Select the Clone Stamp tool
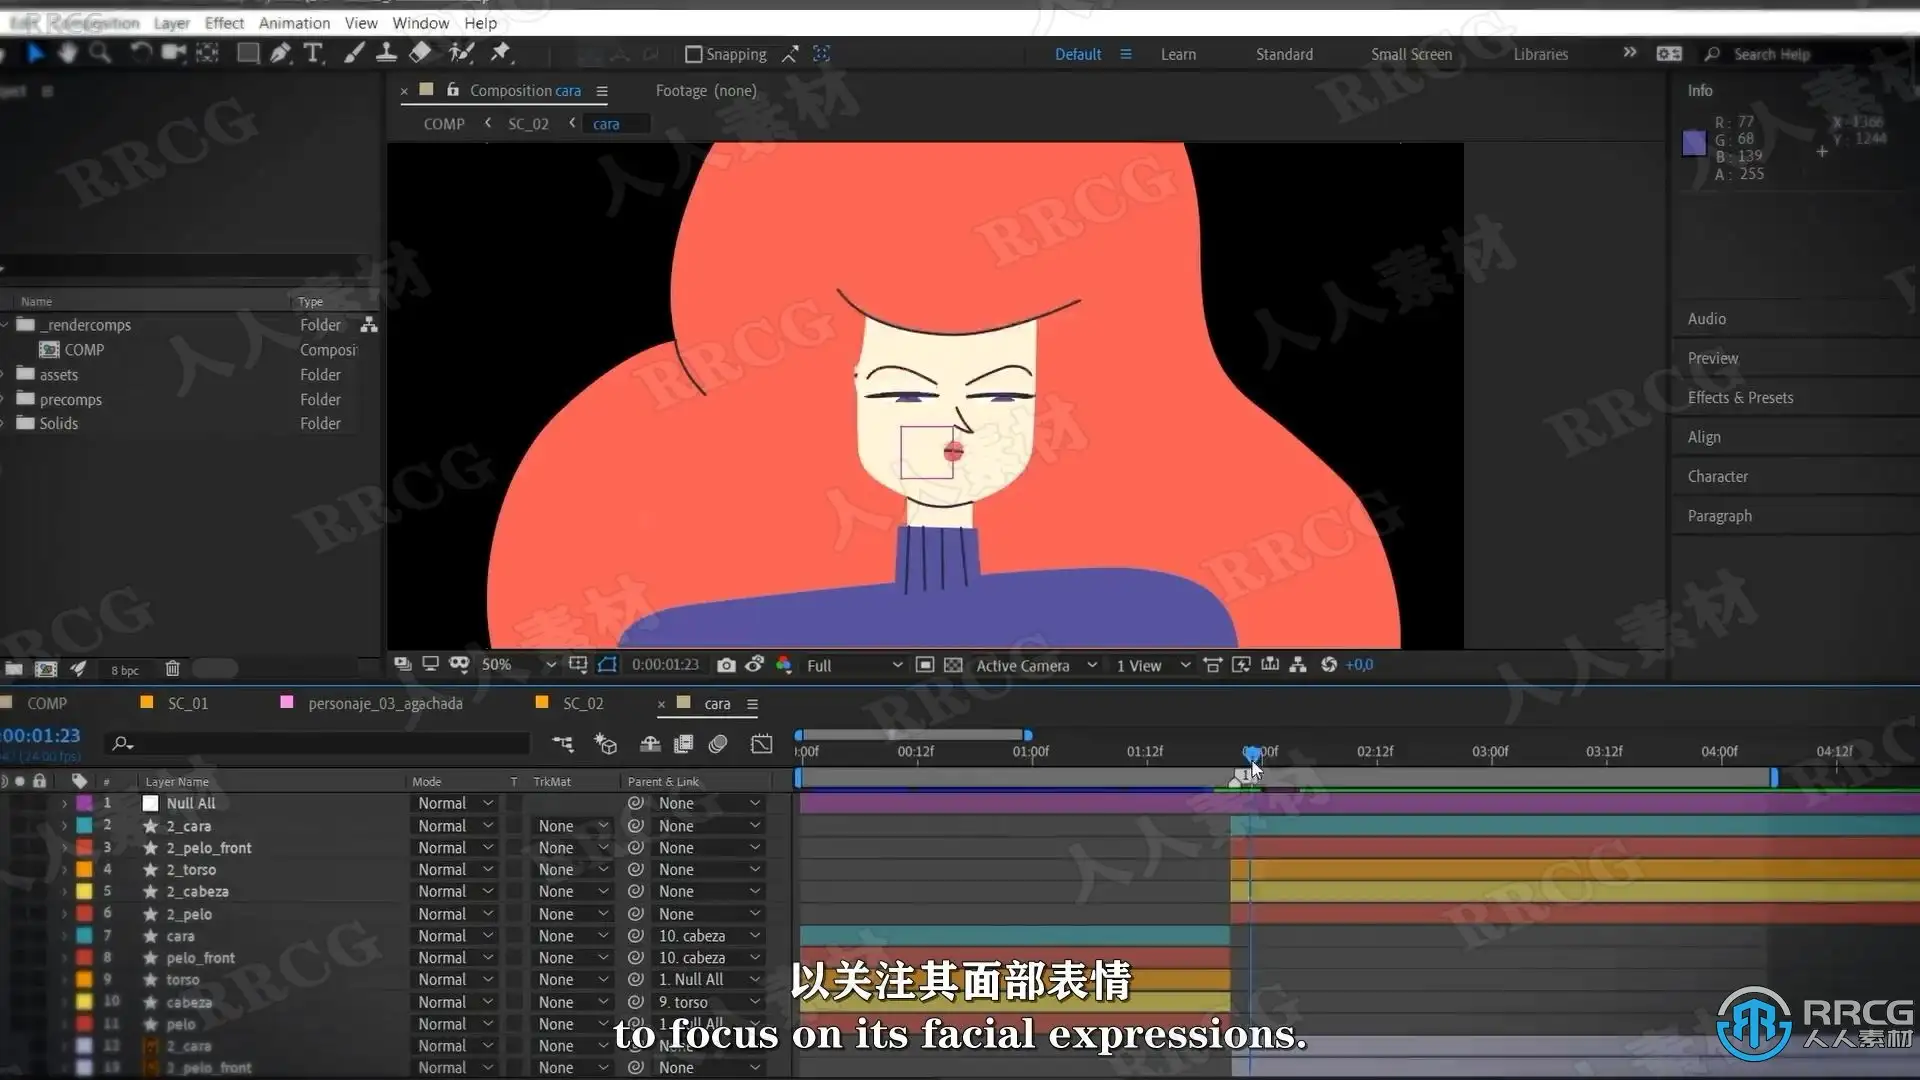Viewport: 1920px width, 1080px height. [386, 53]
